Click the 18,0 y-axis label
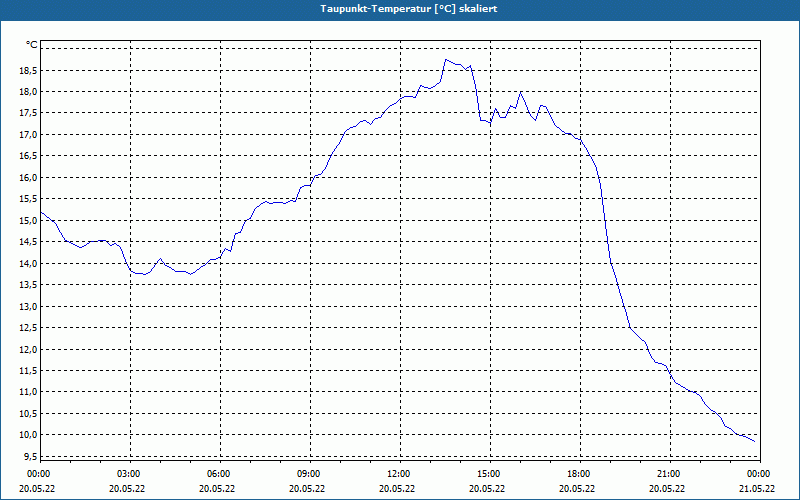Viewport: 800px width, 500px height. point(29,92)
